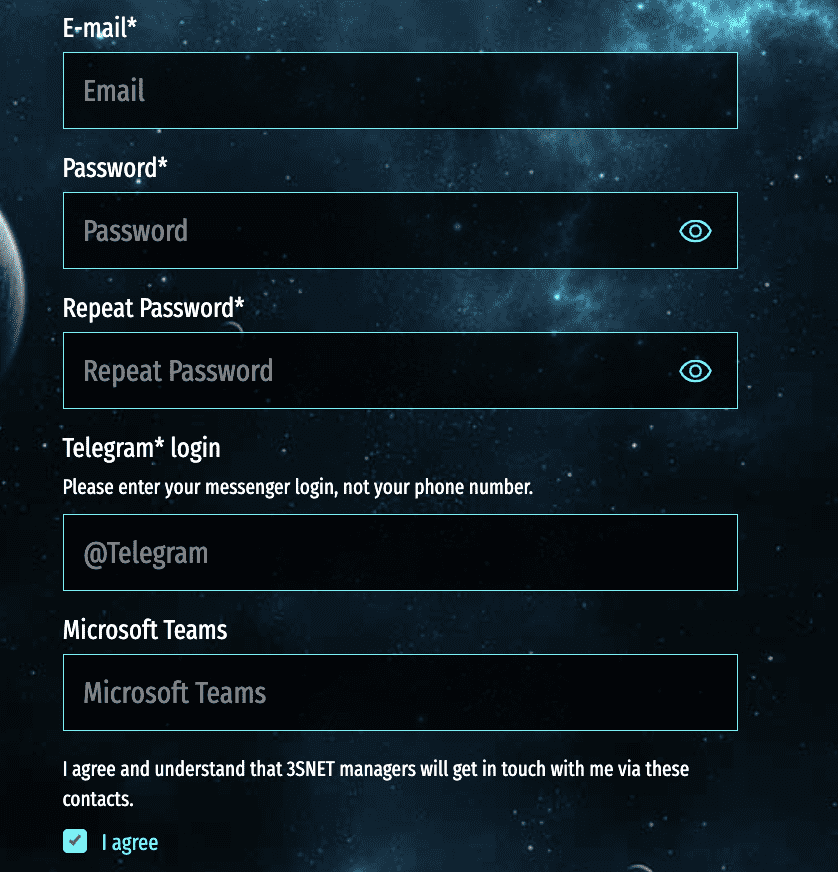Select the Telegram* login label

pyautogui.click(x=141, y=448)
